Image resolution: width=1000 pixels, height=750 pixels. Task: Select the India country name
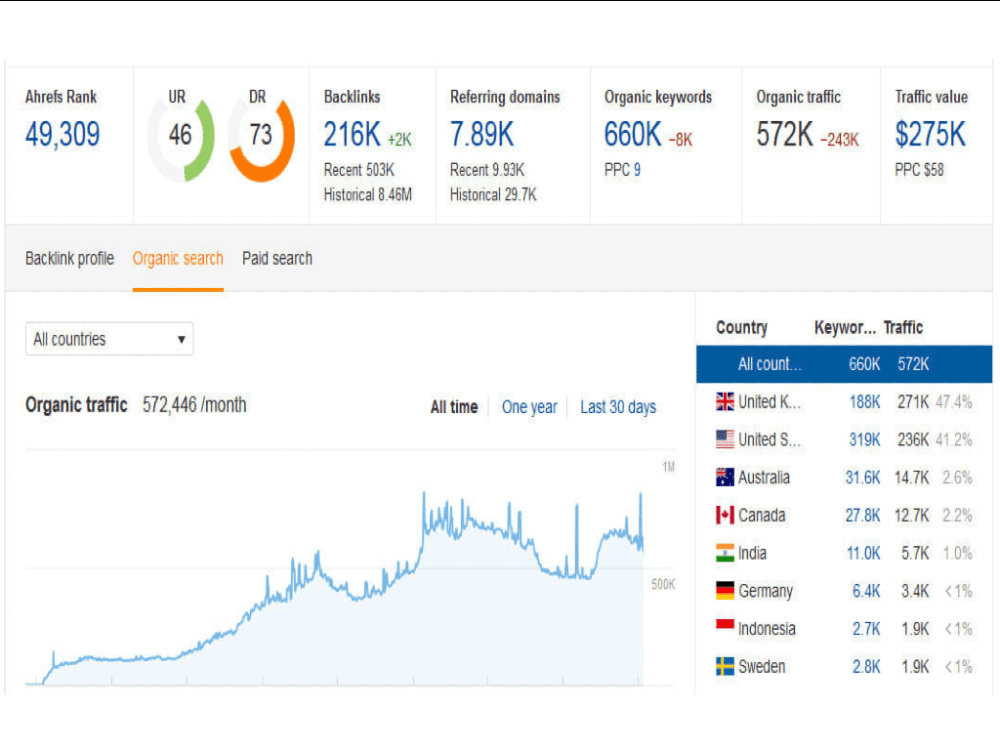(x=753, y=553)
